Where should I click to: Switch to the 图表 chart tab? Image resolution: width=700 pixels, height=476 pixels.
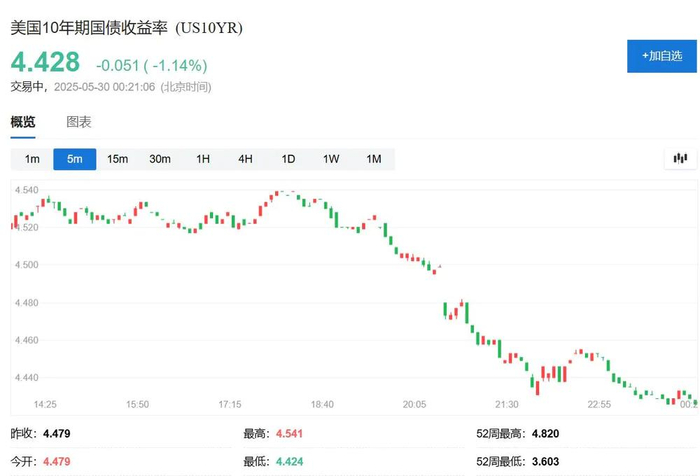point(79,122)
